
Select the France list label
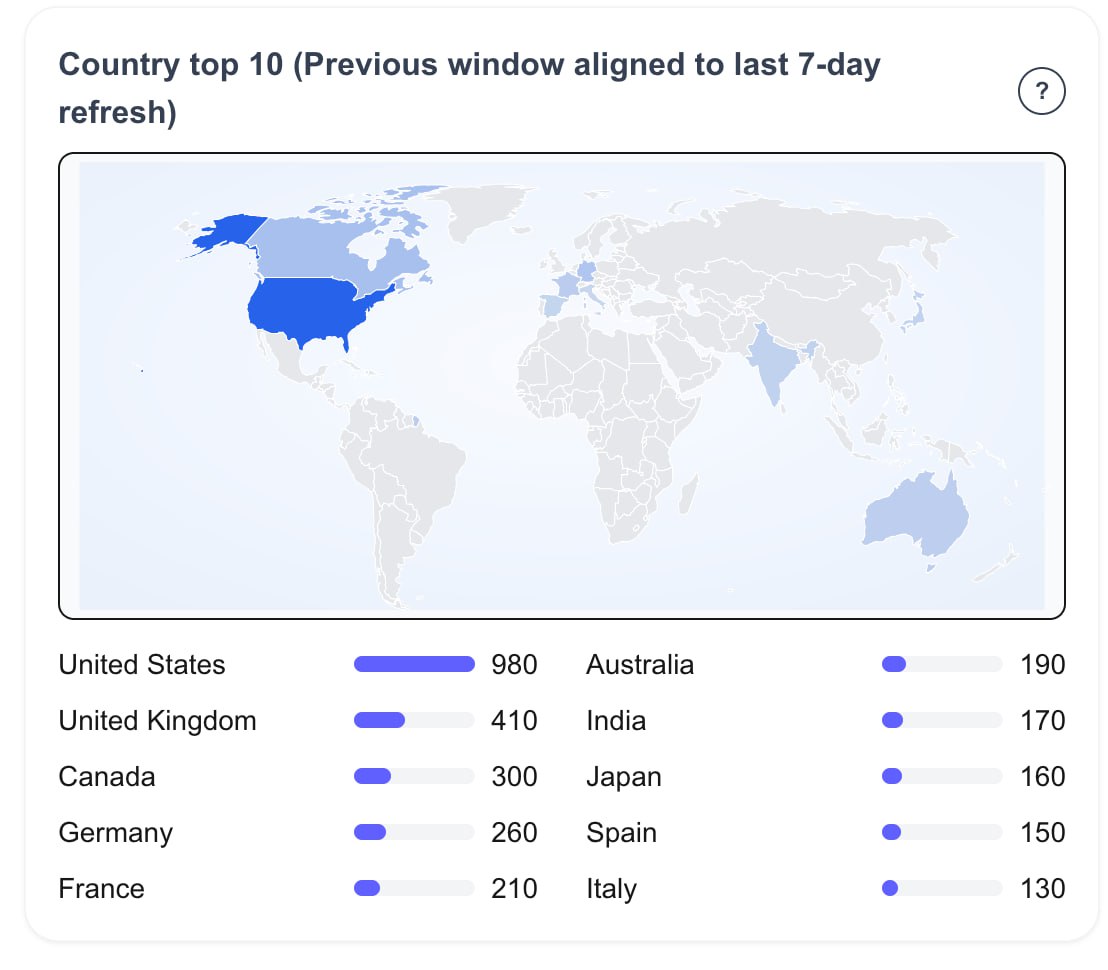point(102,889)
